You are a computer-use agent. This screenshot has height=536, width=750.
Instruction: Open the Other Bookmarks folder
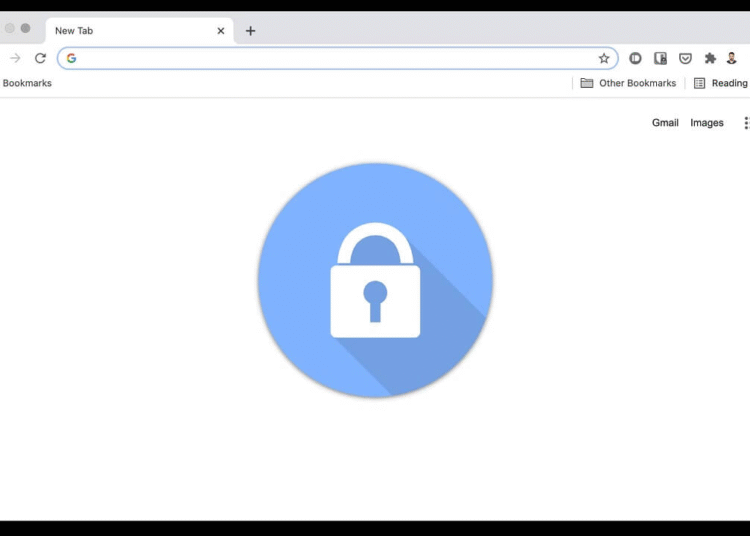coord(628,83)
